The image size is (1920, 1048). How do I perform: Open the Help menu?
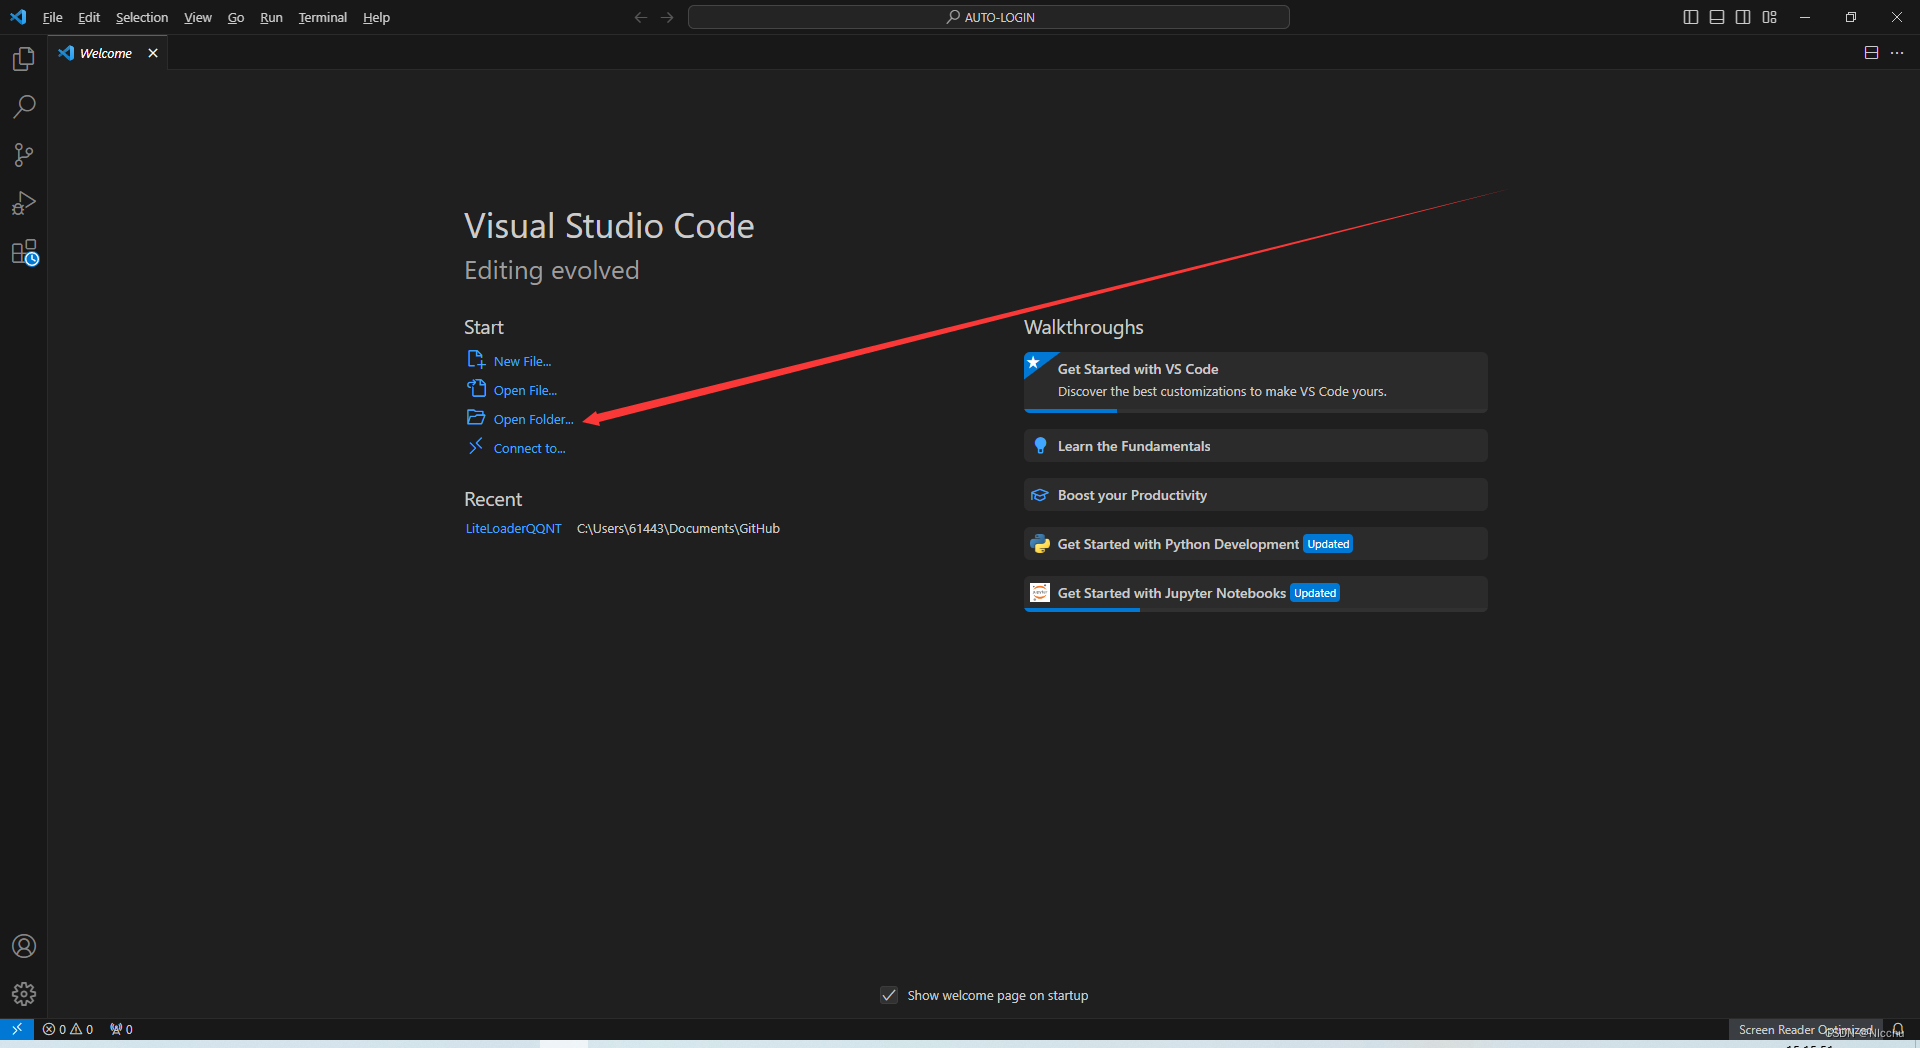[x=376, y=17]
